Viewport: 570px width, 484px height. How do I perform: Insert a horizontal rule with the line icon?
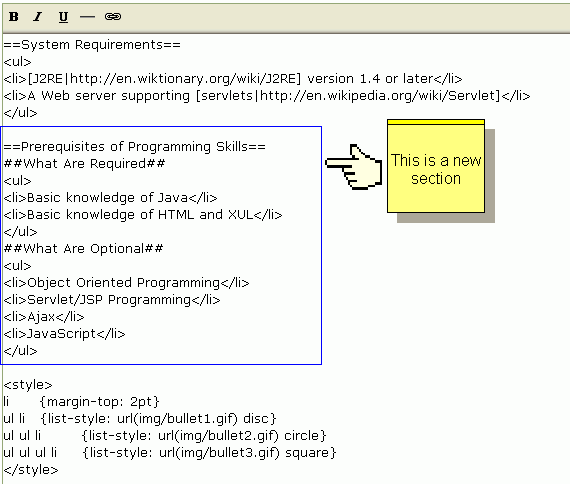click(87, 17)
